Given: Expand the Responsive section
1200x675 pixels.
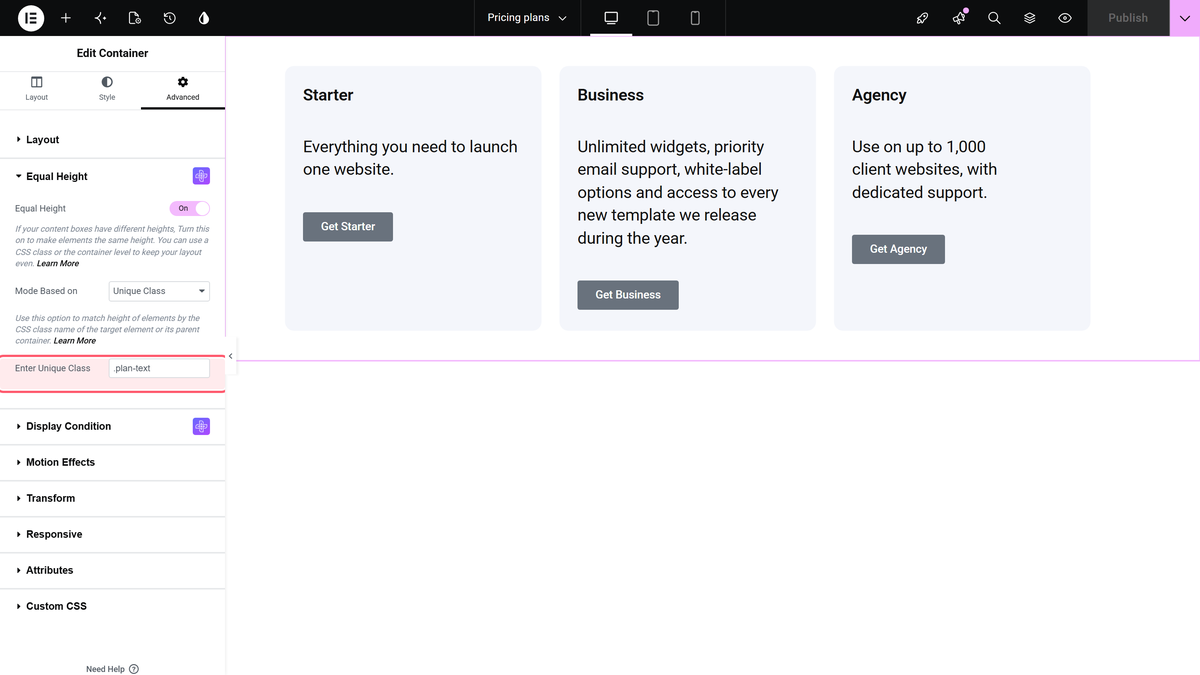Looking at the screenshot, I should coord(112,534).
